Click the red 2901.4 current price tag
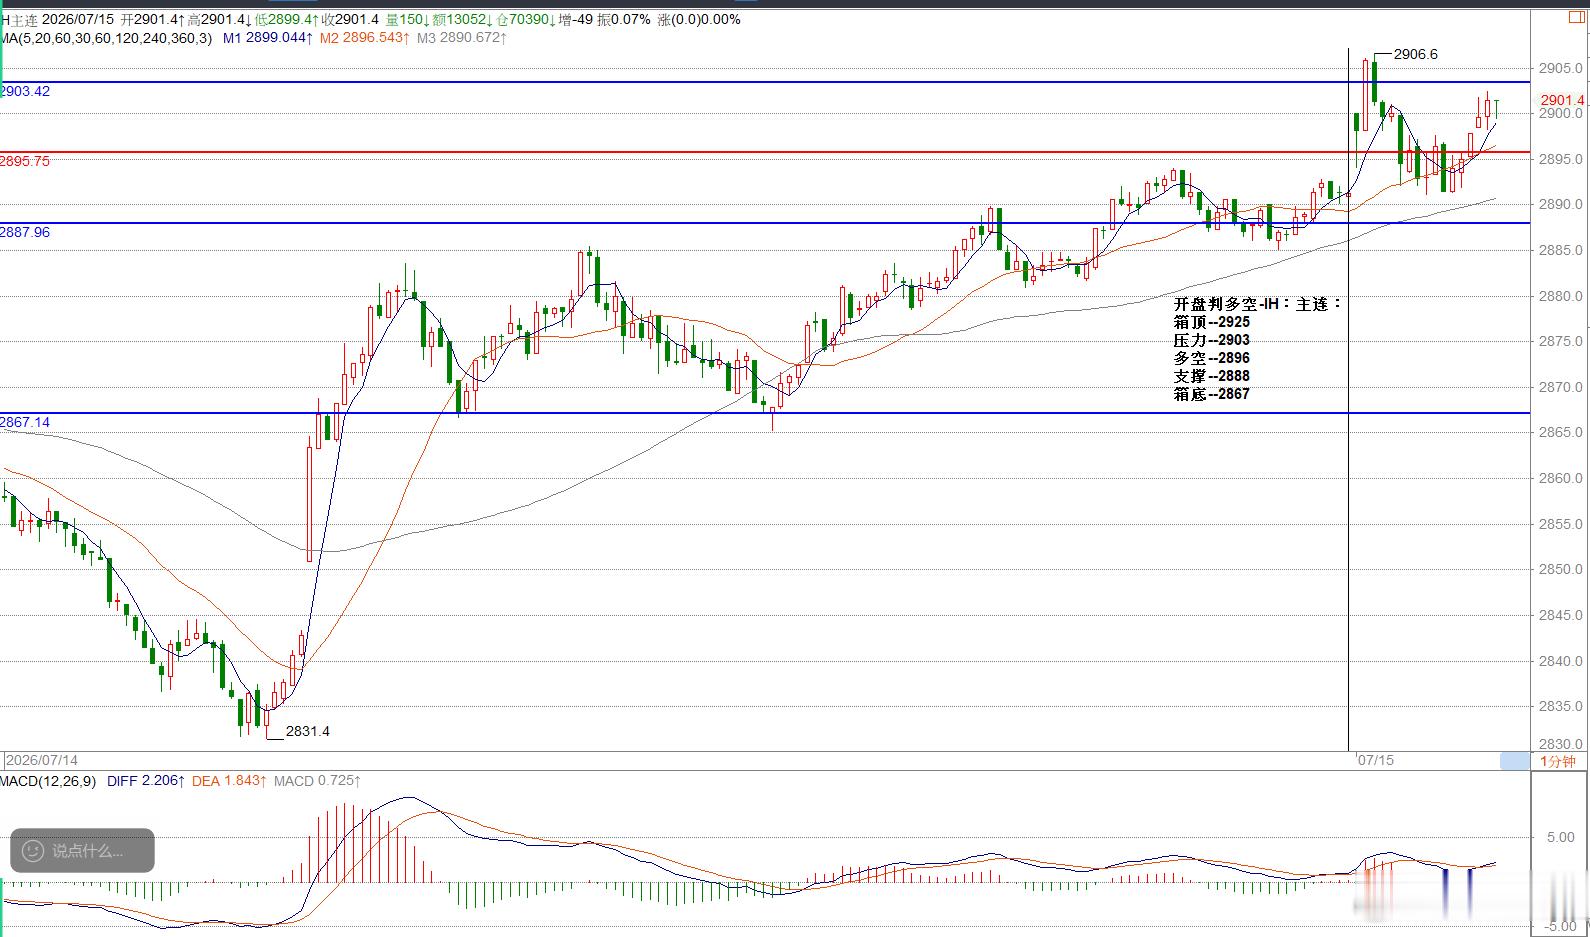Image resolution: width=1590 pixels, height=937 pixels. pos(1562,100)
